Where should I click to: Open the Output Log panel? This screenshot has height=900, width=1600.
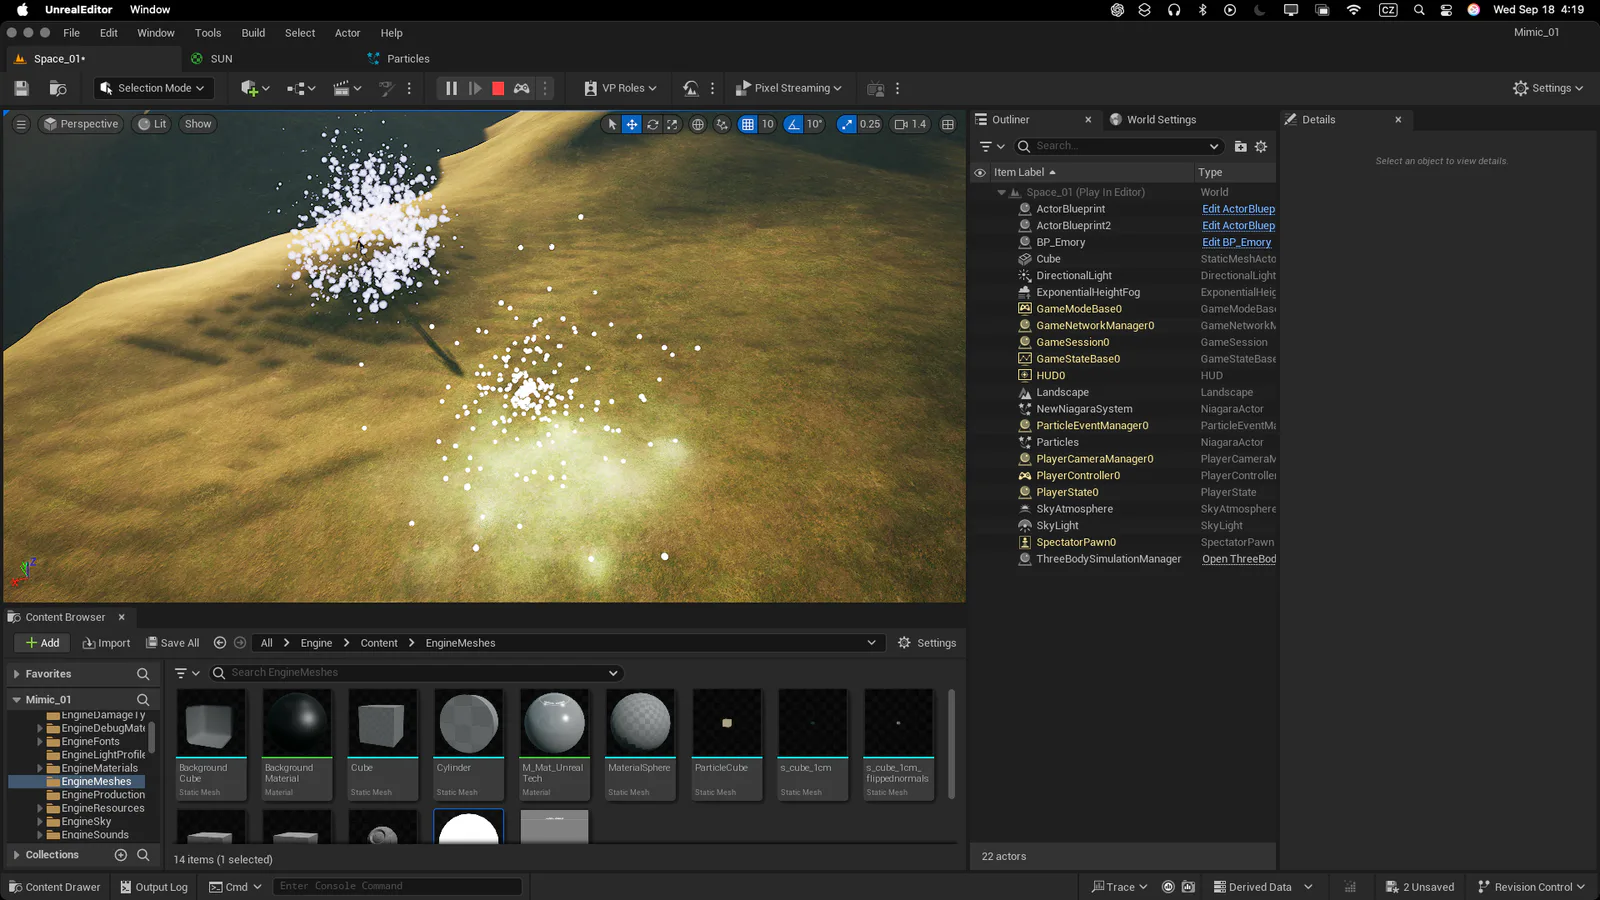[154, 887]
